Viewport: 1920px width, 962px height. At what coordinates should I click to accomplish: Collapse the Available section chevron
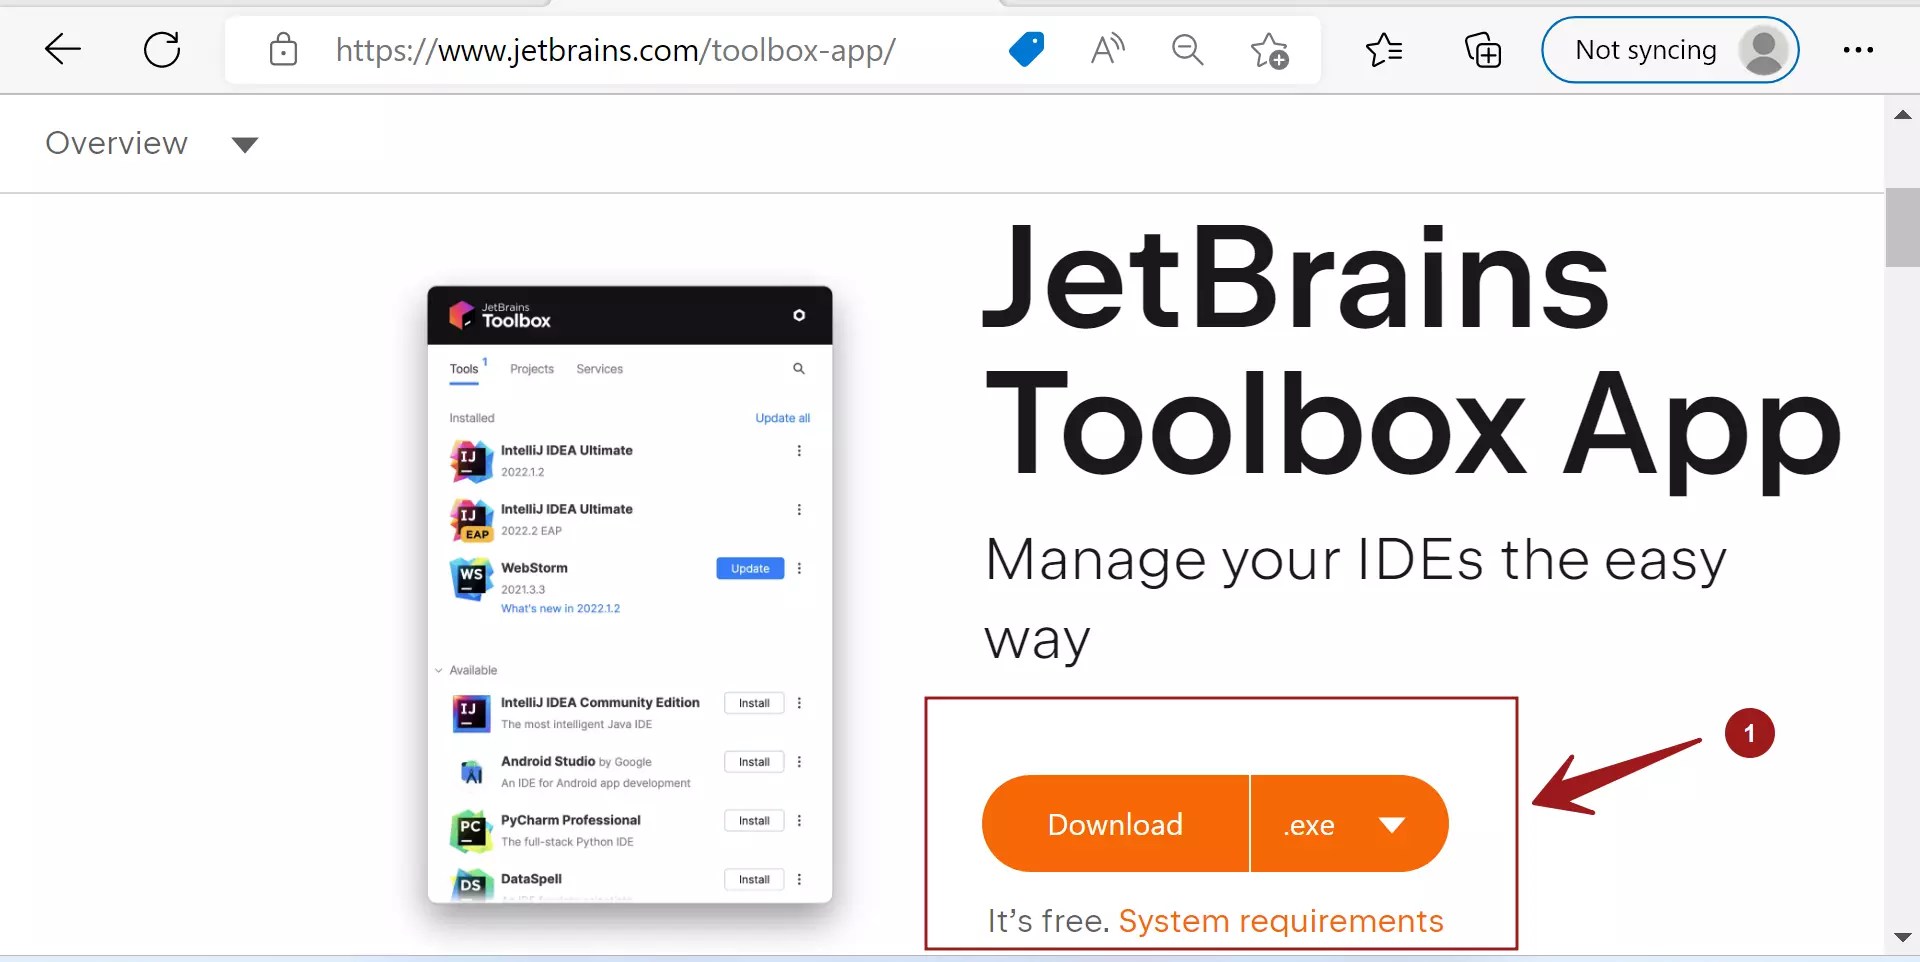(x=437, y=670)
